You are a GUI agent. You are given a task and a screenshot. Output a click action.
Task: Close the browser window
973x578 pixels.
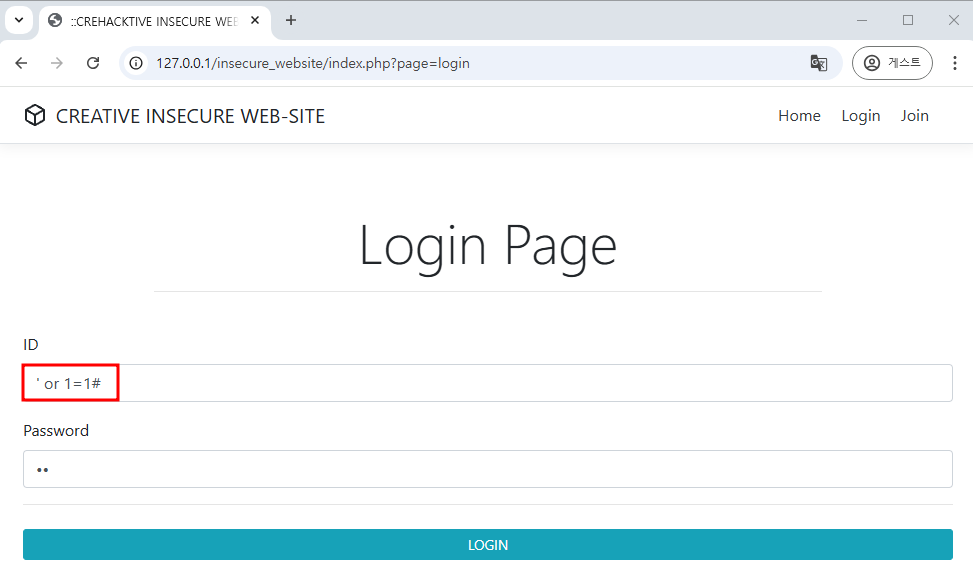pos(954,20)
